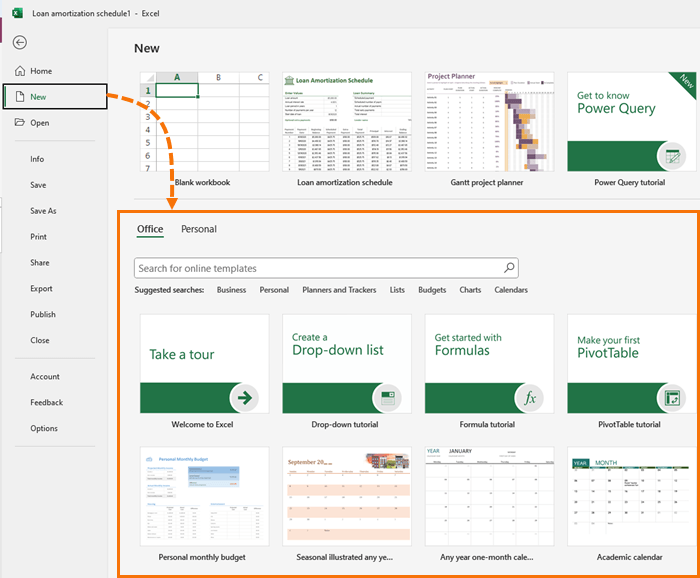Click the 'Academic calendar' caption
700x578 pixels.
[629, 557]
